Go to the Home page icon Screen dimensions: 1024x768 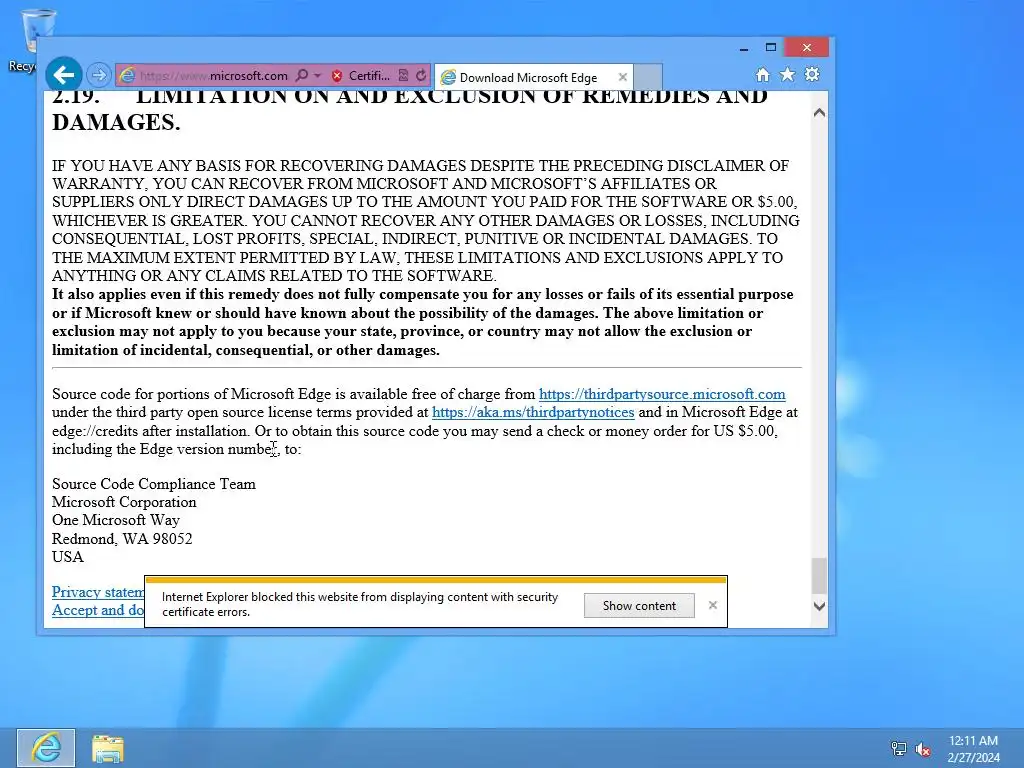click(x=763, y=75)
